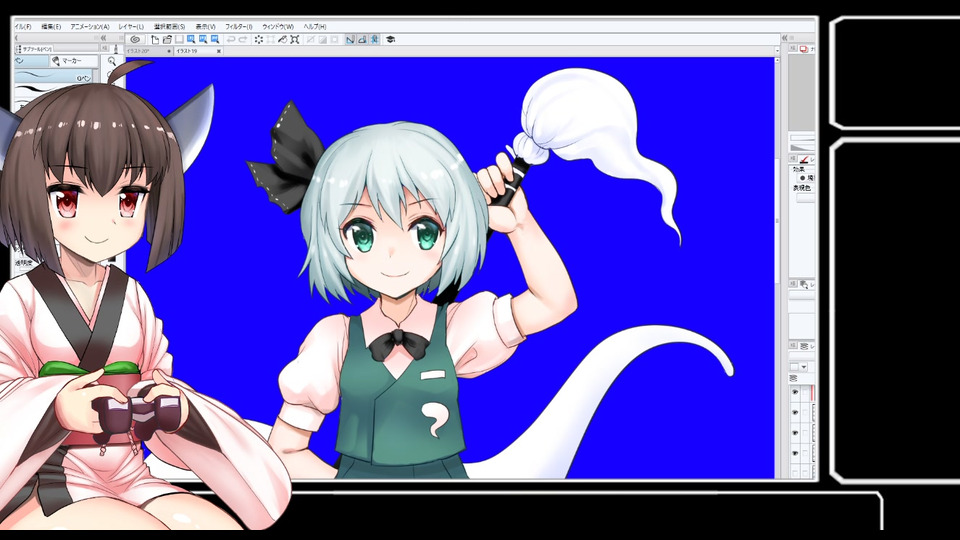
Task: Open the レイヤー(L) menu
Action: 131,27
